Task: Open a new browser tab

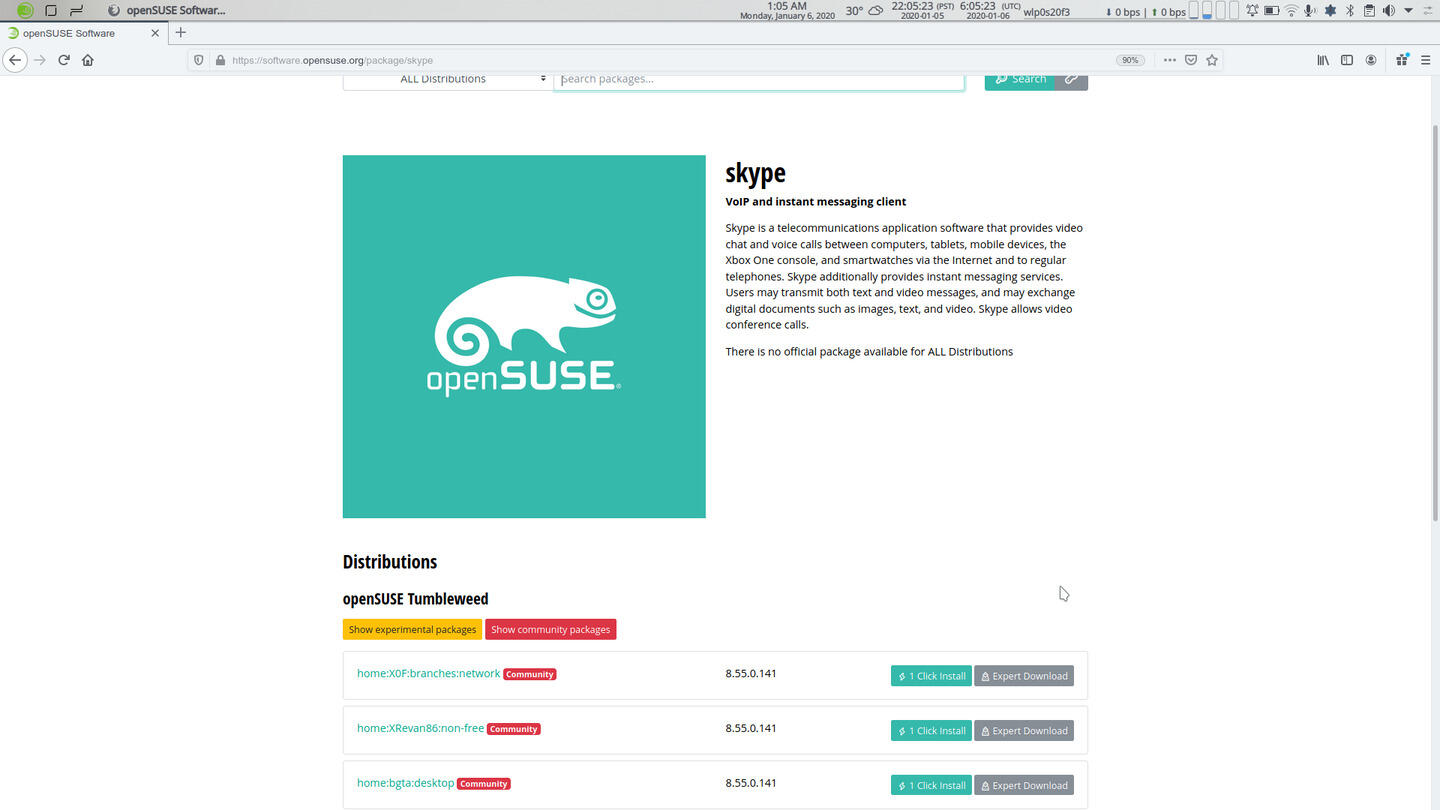Action: [181, 33]
